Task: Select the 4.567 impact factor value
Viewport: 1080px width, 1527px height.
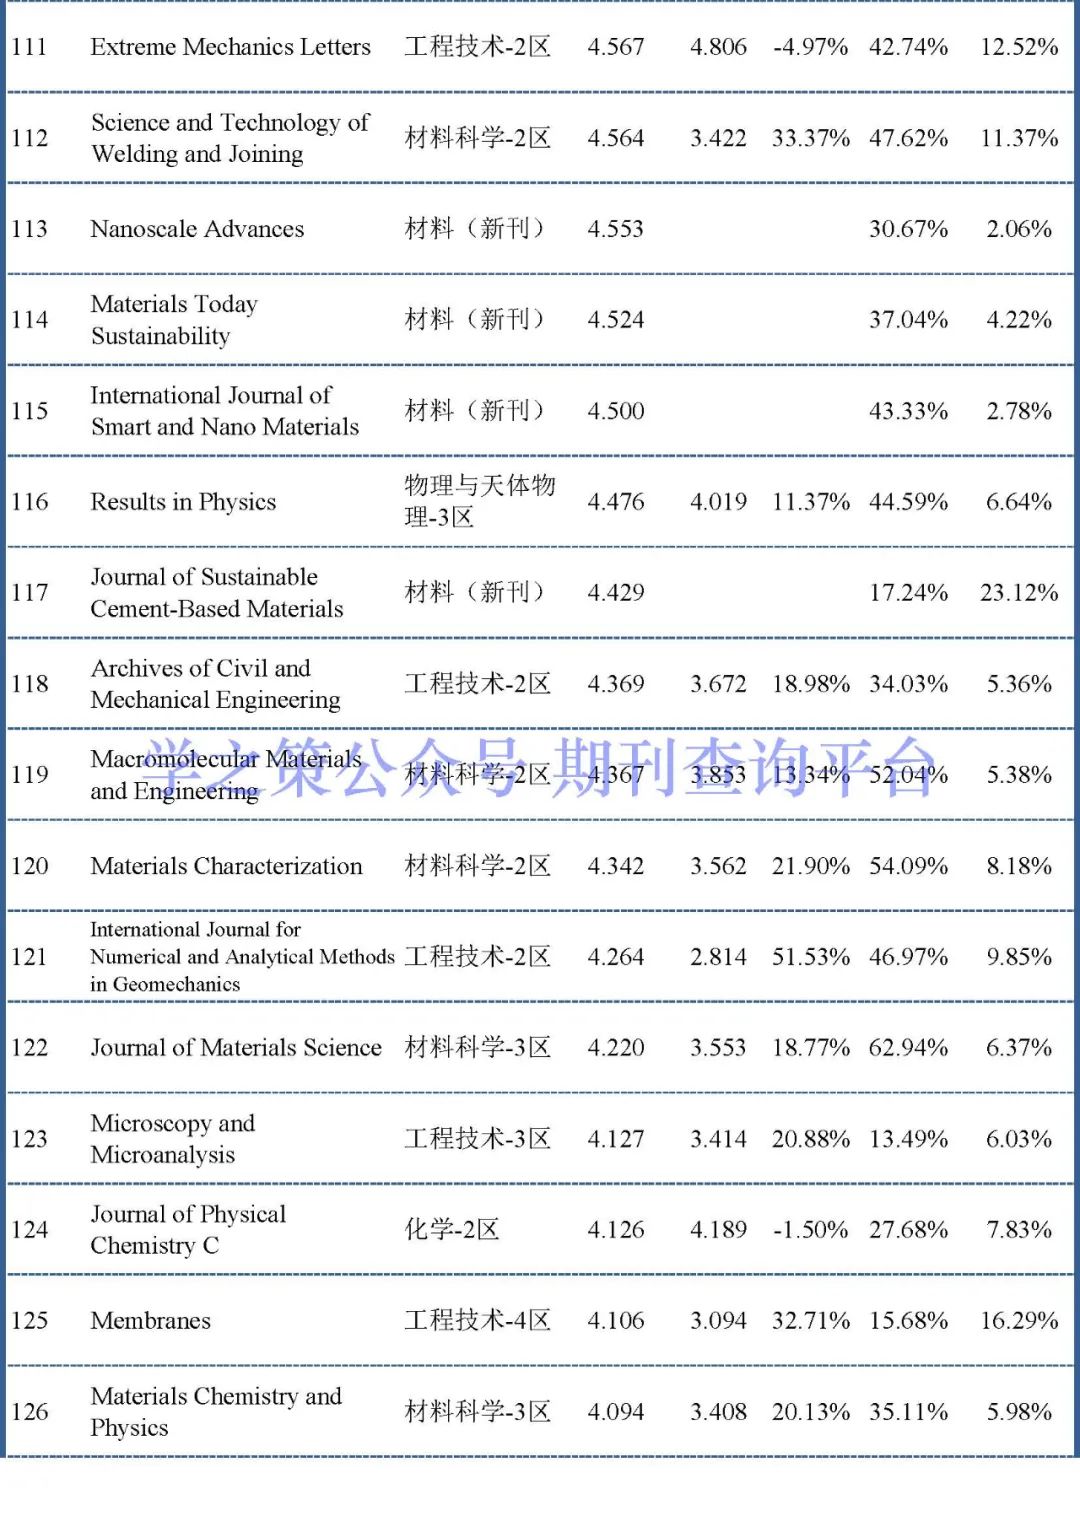Action: click(616, 47)
